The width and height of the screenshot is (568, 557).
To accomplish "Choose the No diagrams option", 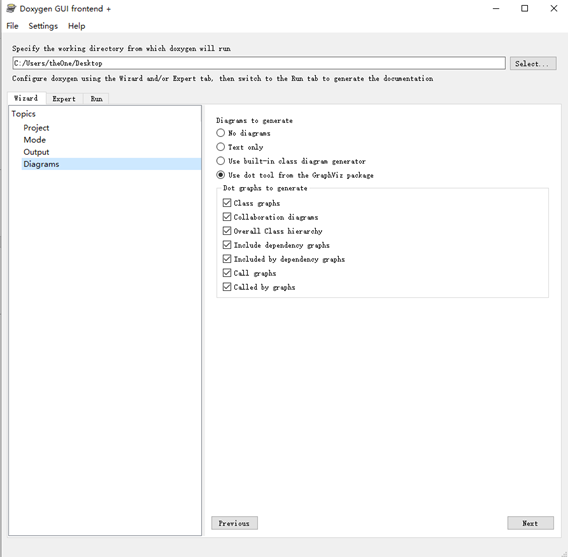I will tap(243, 133).
